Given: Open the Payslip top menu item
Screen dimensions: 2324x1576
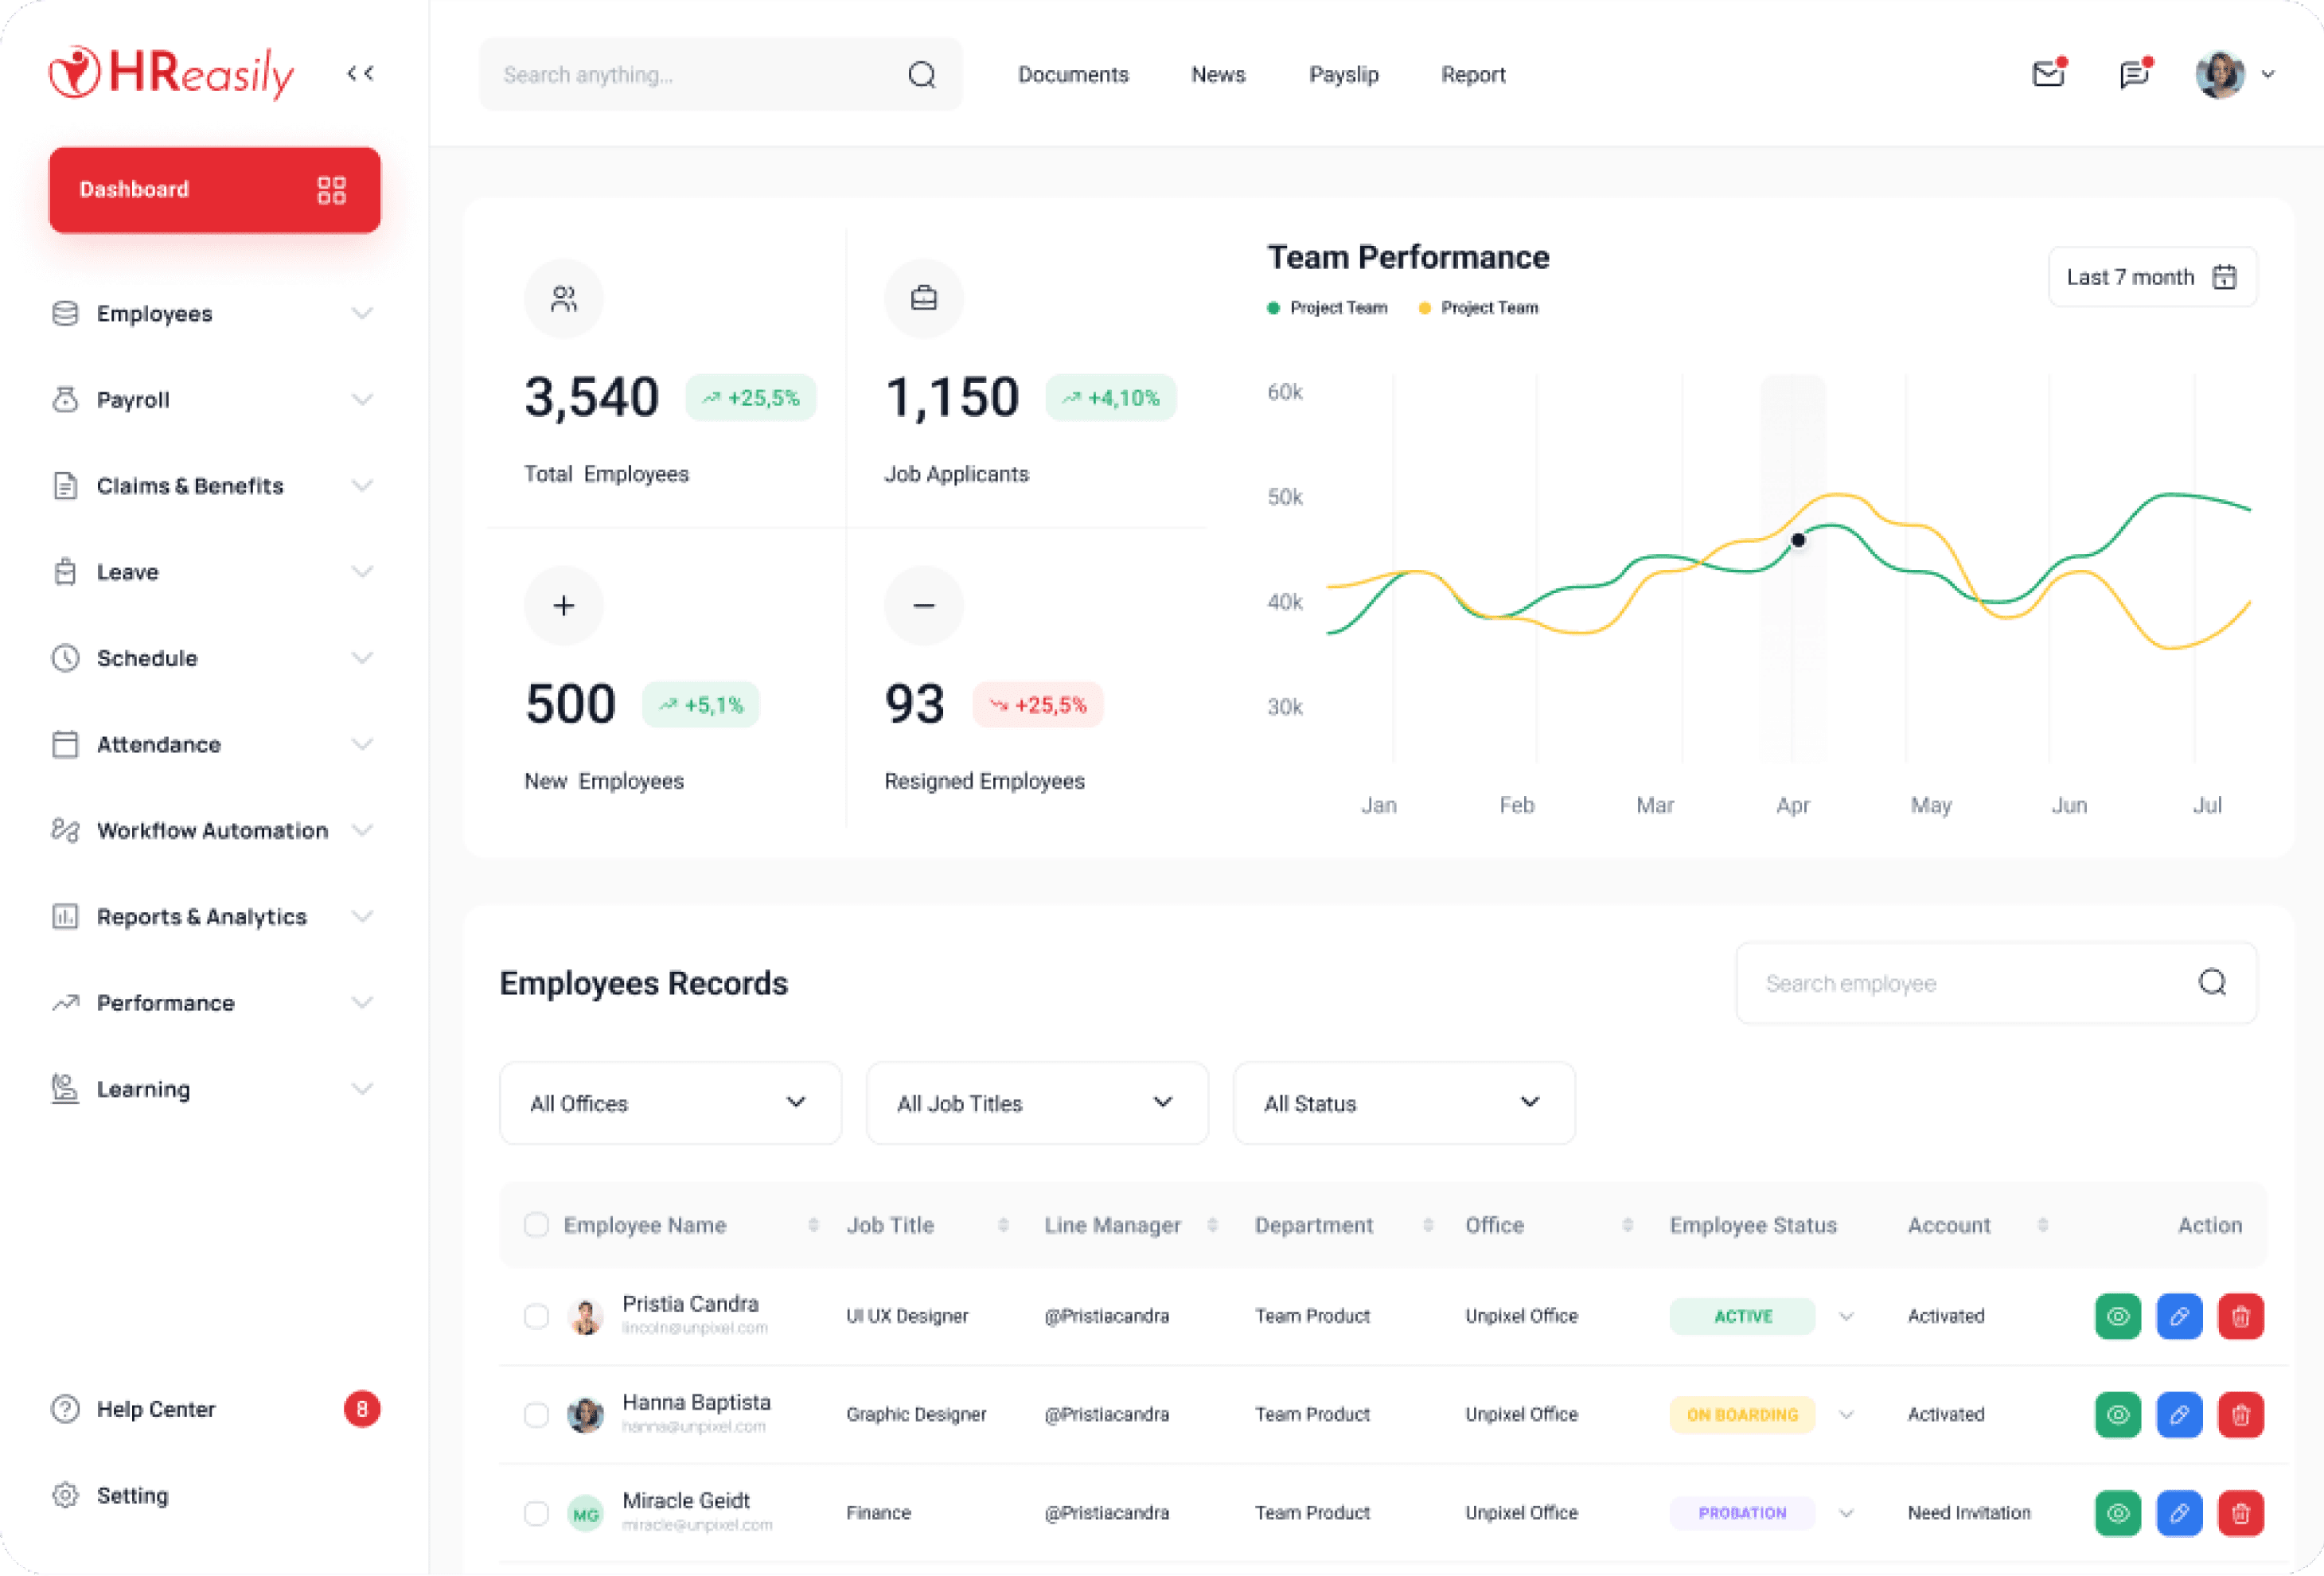Looking at the screenshot, I should tap(1343, 75).
